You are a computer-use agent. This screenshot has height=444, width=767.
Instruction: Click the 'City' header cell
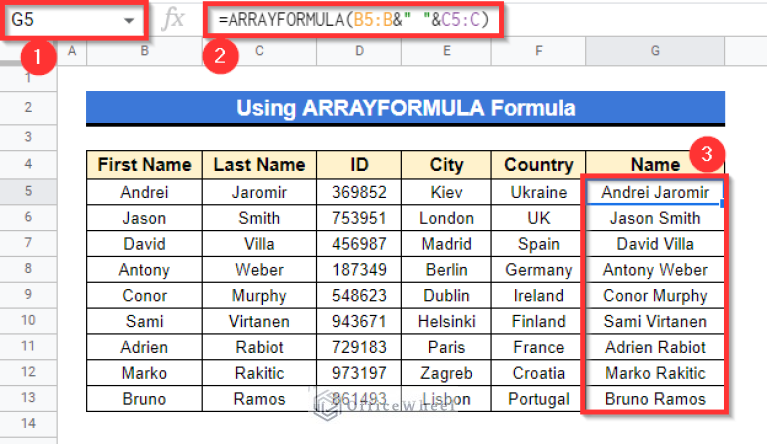pos(446,165)
